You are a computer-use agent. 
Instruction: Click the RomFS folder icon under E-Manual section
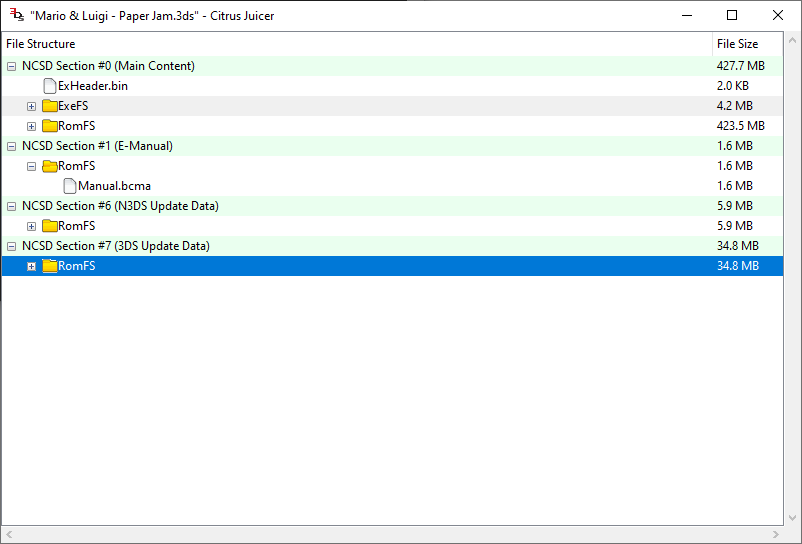click(49, 166)
